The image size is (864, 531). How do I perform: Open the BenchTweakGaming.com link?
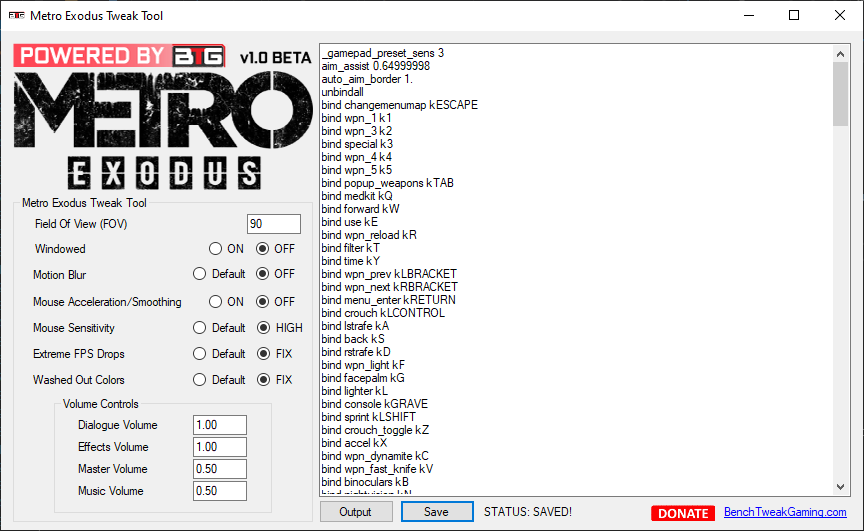(785, 512)
